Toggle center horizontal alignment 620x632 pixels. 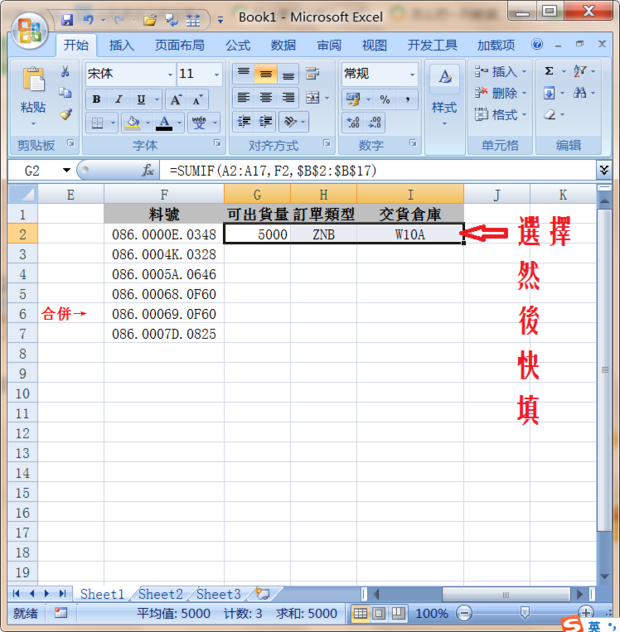266,98
